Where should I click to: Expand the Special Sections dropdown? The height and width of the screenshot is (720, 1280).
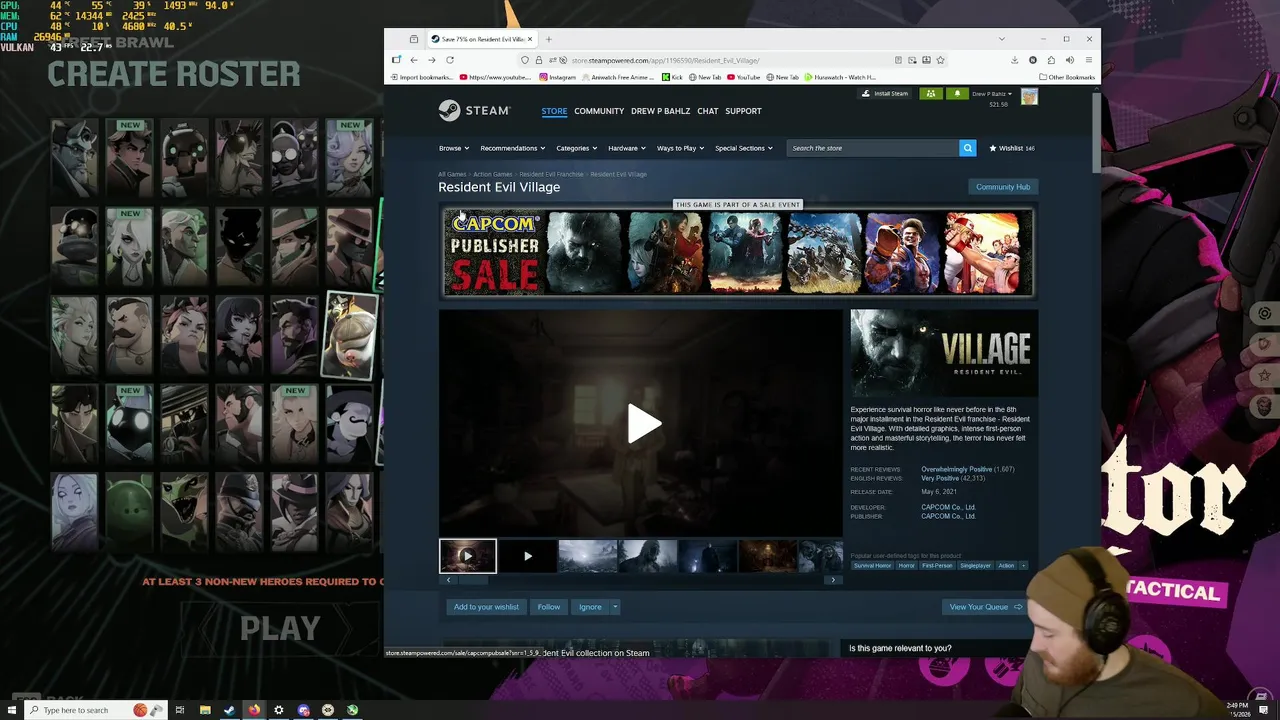(743, 148)
